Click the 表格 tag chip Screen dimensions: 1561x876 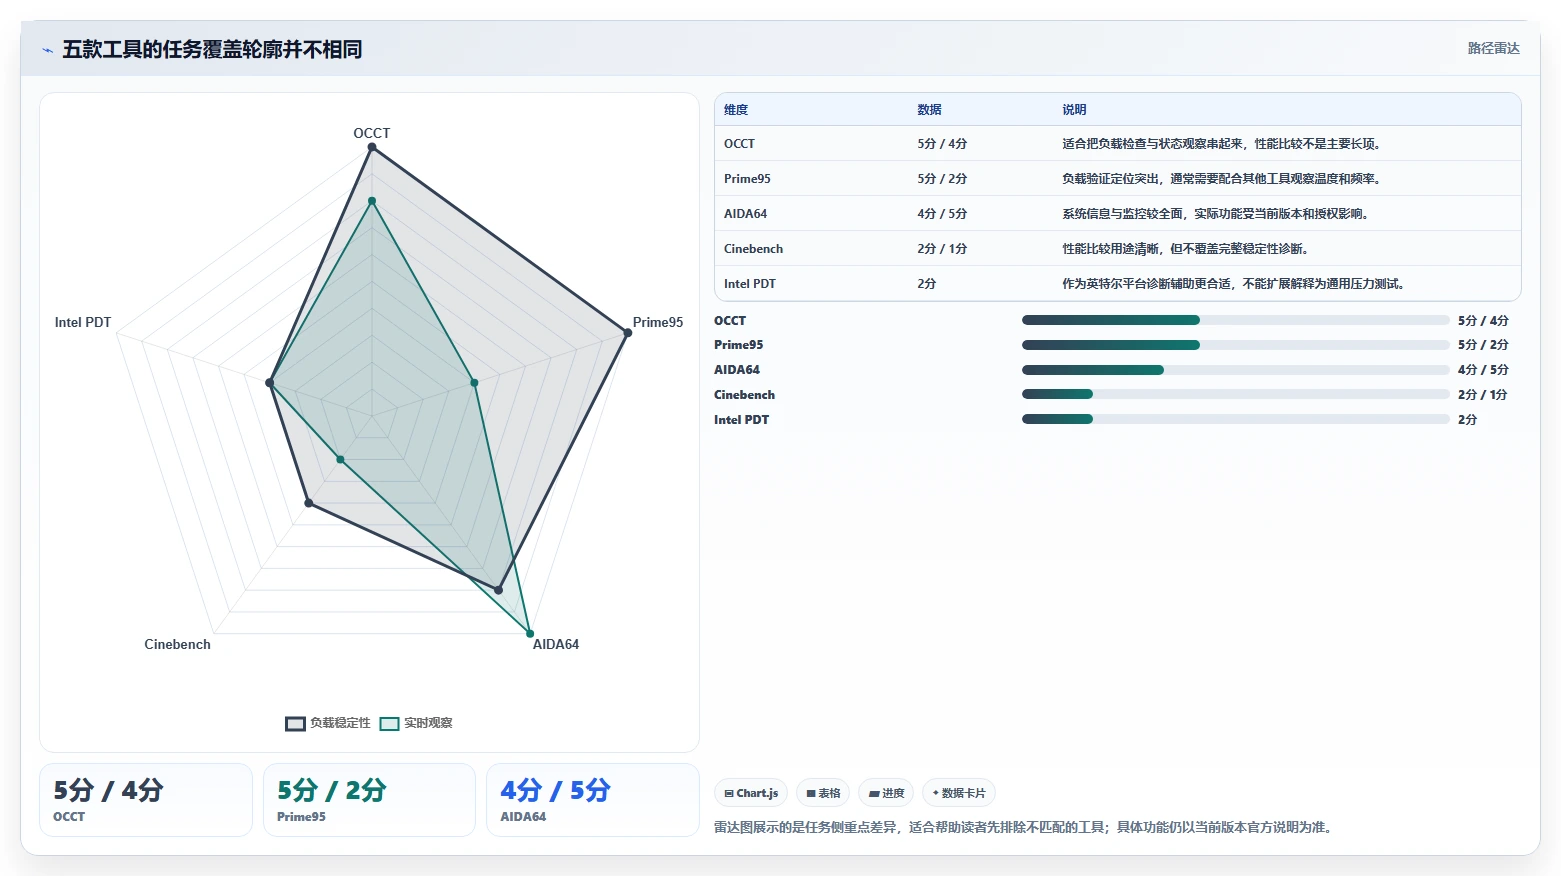[823, 793]
